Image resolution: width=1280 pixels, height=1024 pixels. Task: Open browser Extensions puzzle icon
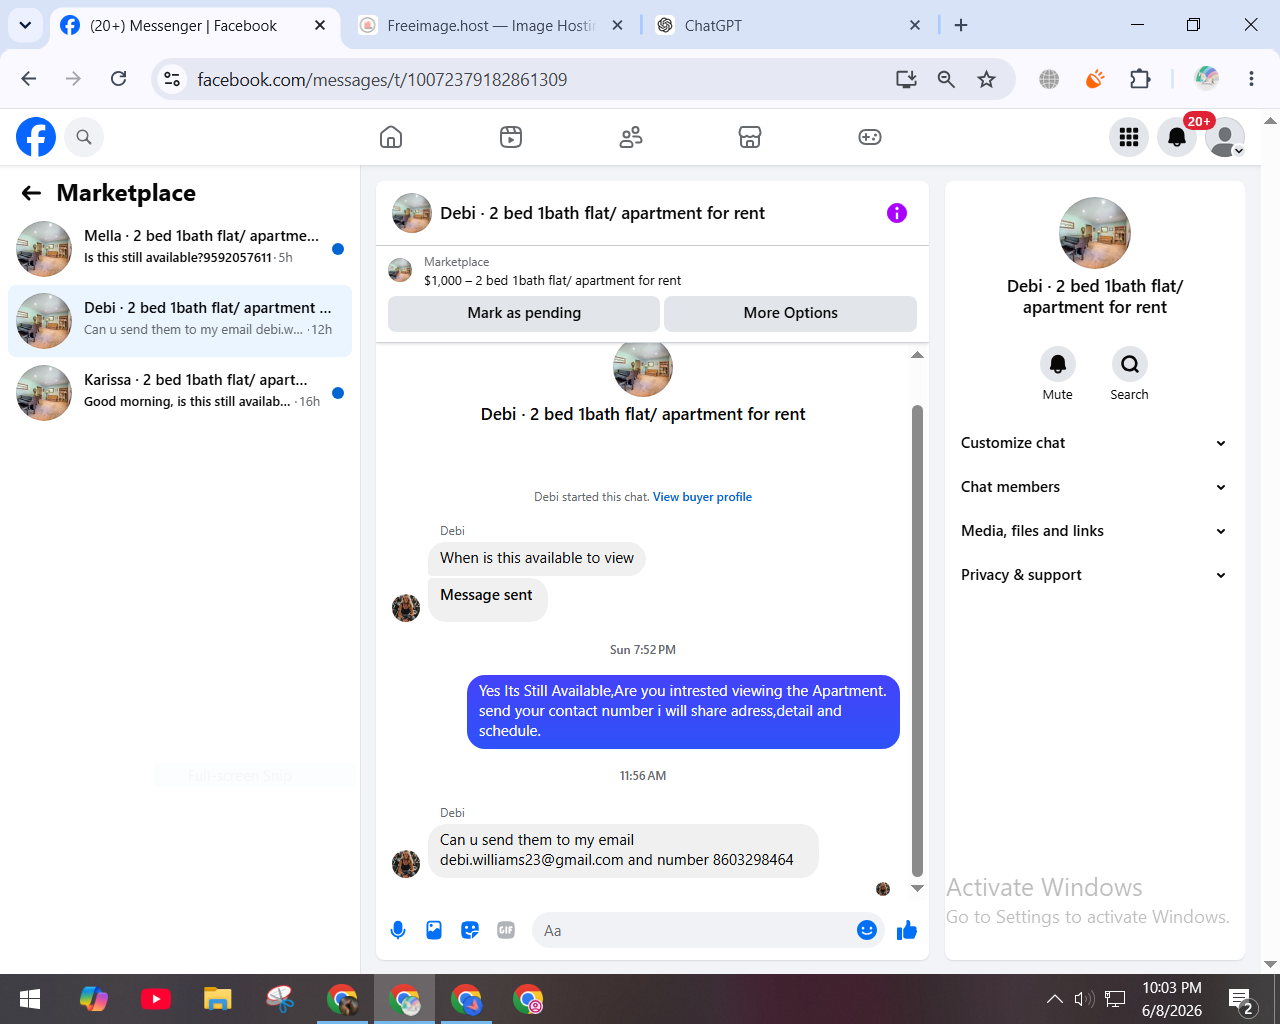(x=1140, y=79)
